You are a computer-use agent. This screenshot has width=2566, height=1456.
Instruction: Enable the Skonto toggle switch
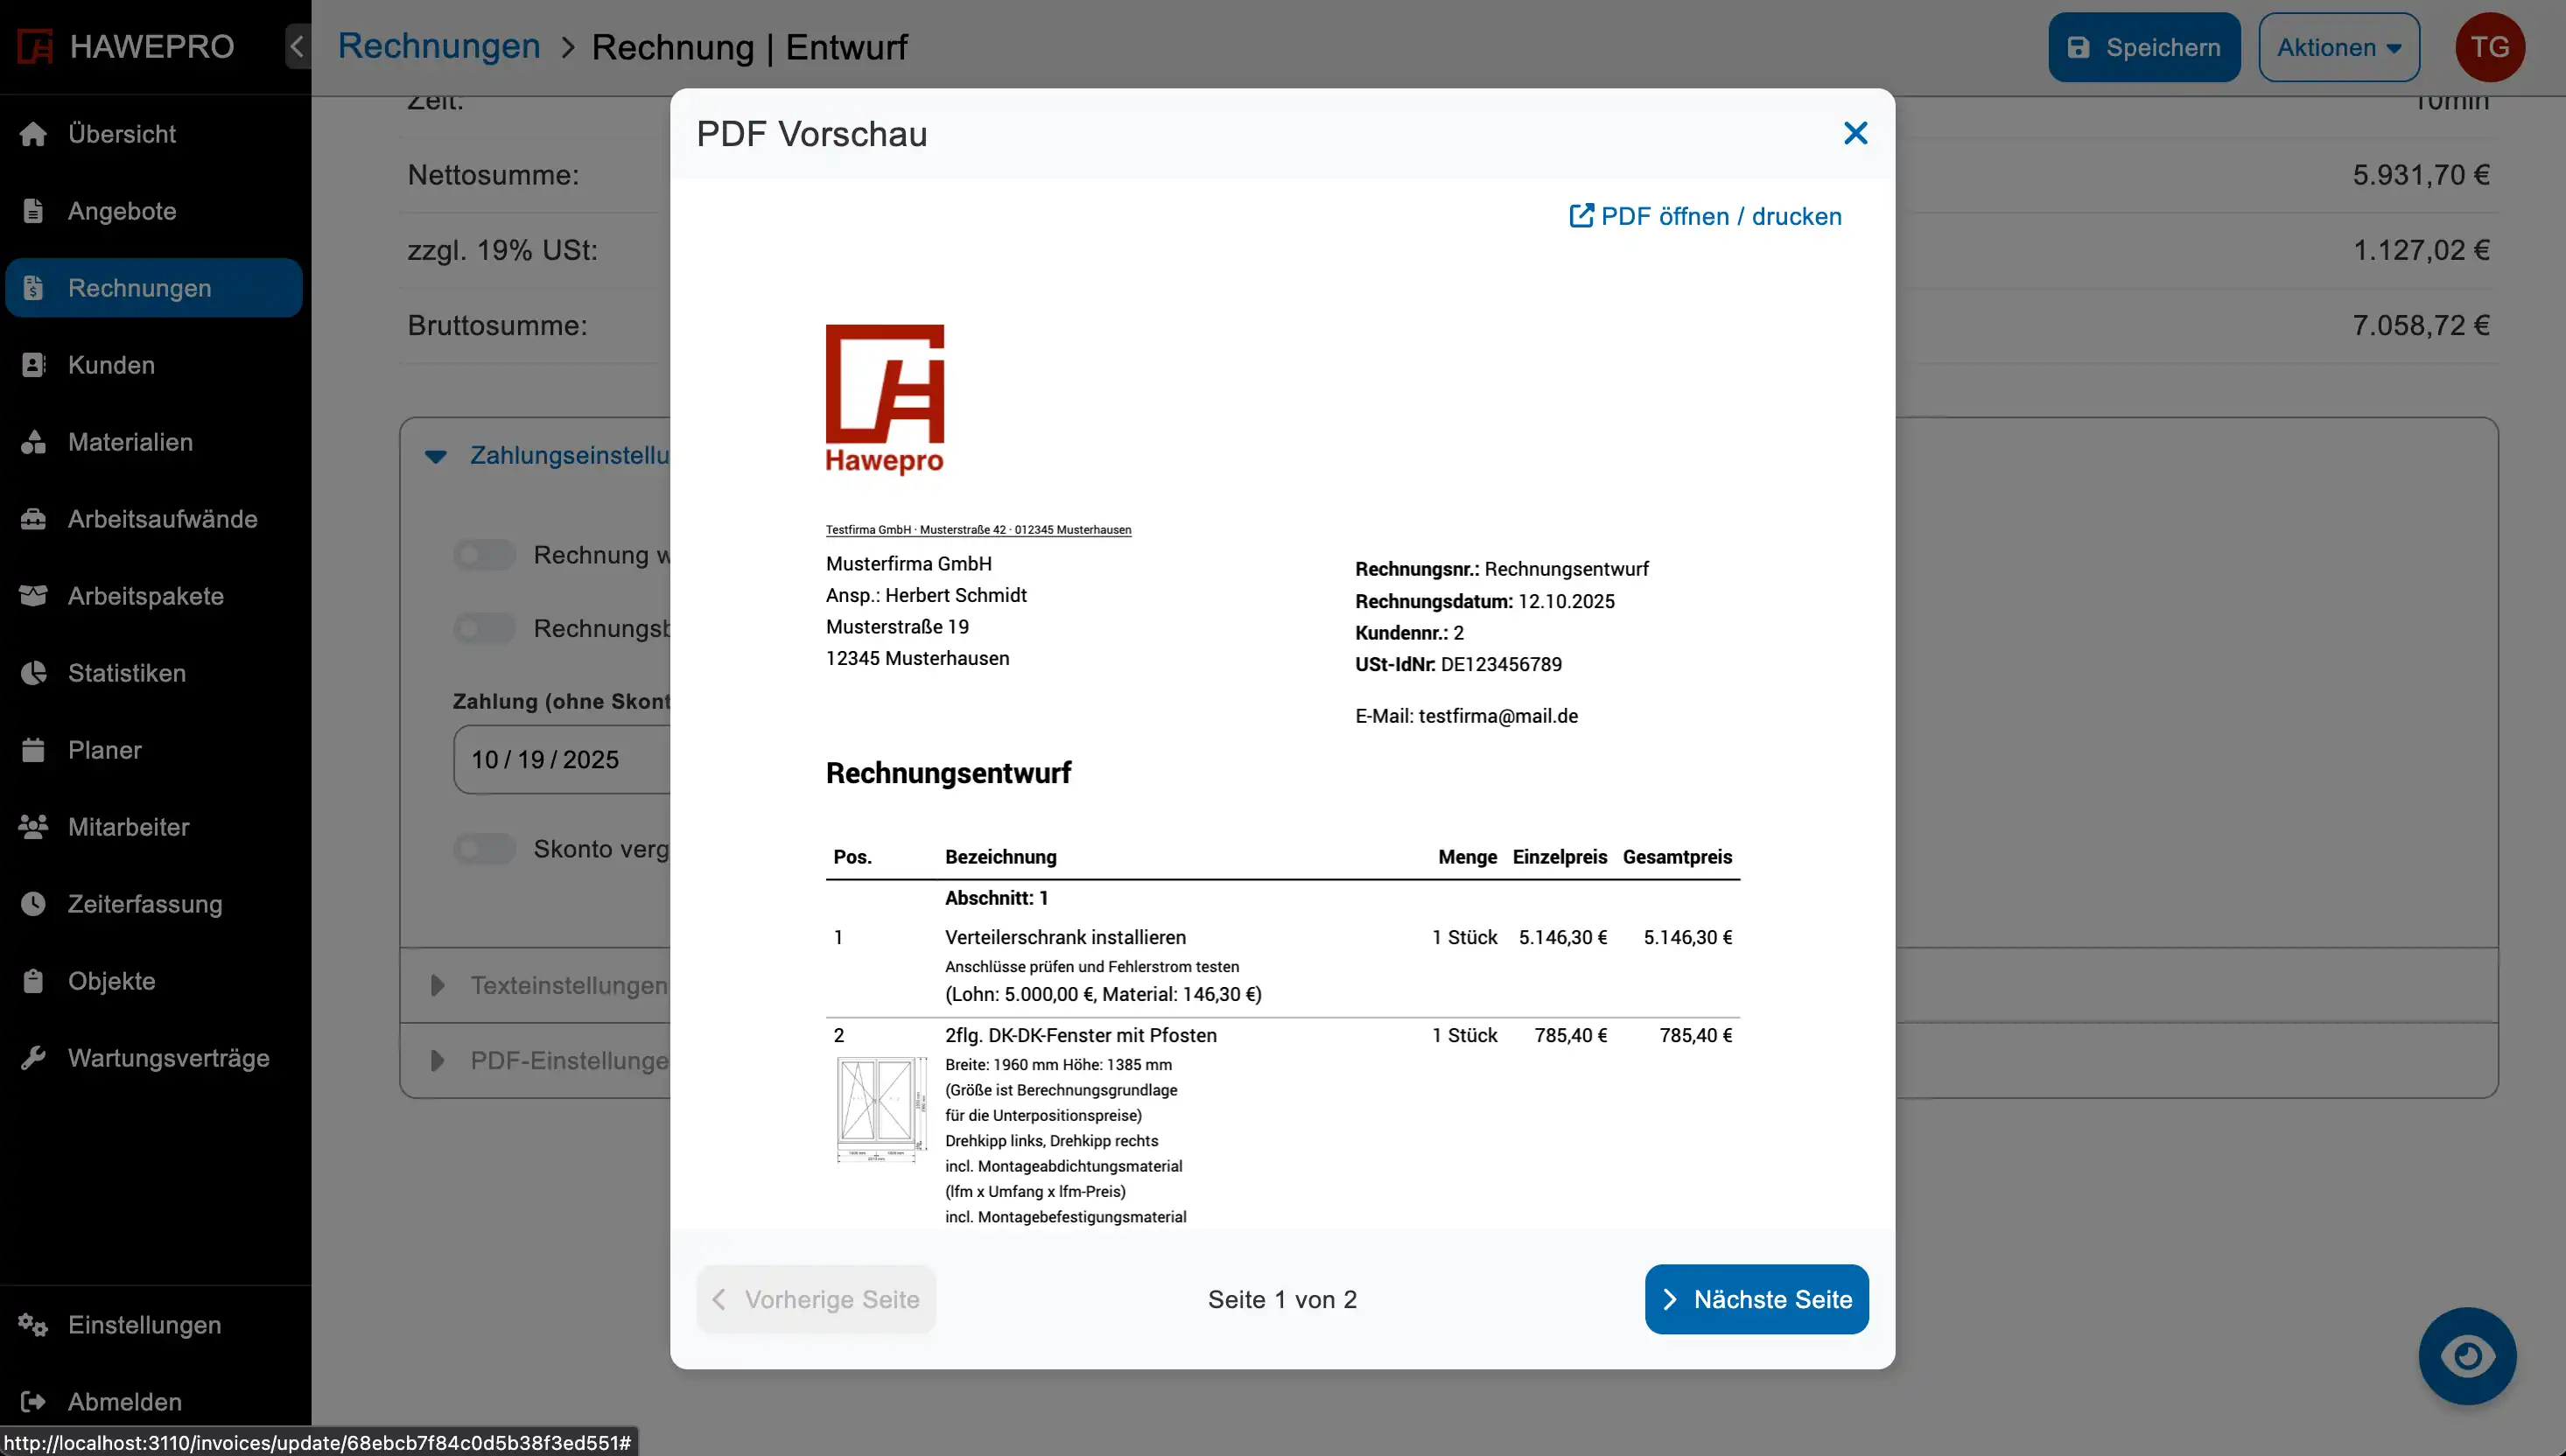[x=485, y=849]
